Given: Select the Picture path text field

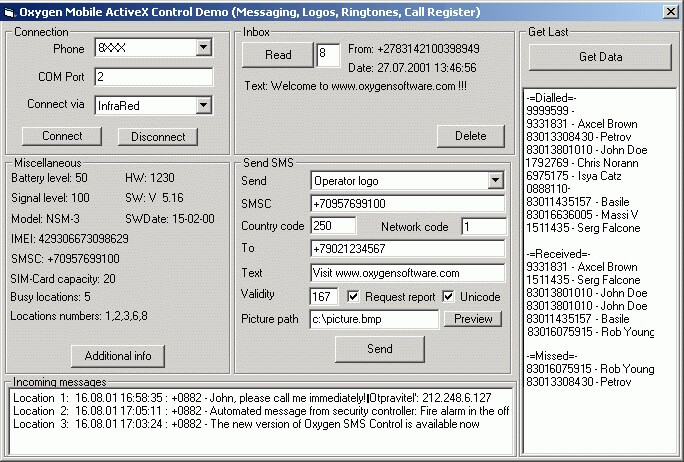Looking at the screenshot, I should tap(374, 319).
